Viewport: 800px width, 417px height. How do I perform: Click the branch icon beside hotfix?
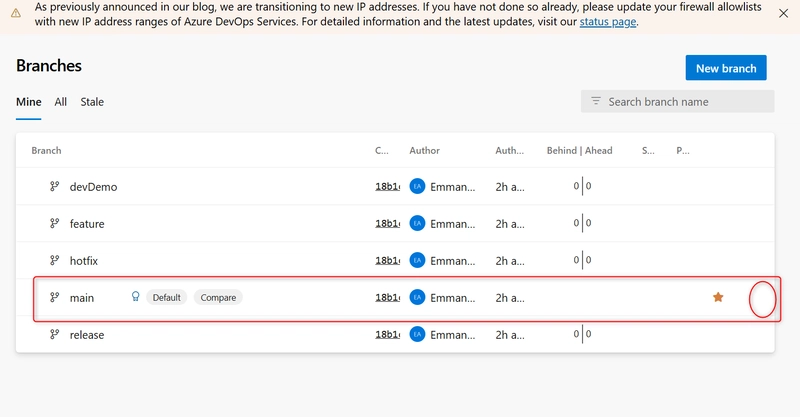pyautogui.click(x=54, y=260)
